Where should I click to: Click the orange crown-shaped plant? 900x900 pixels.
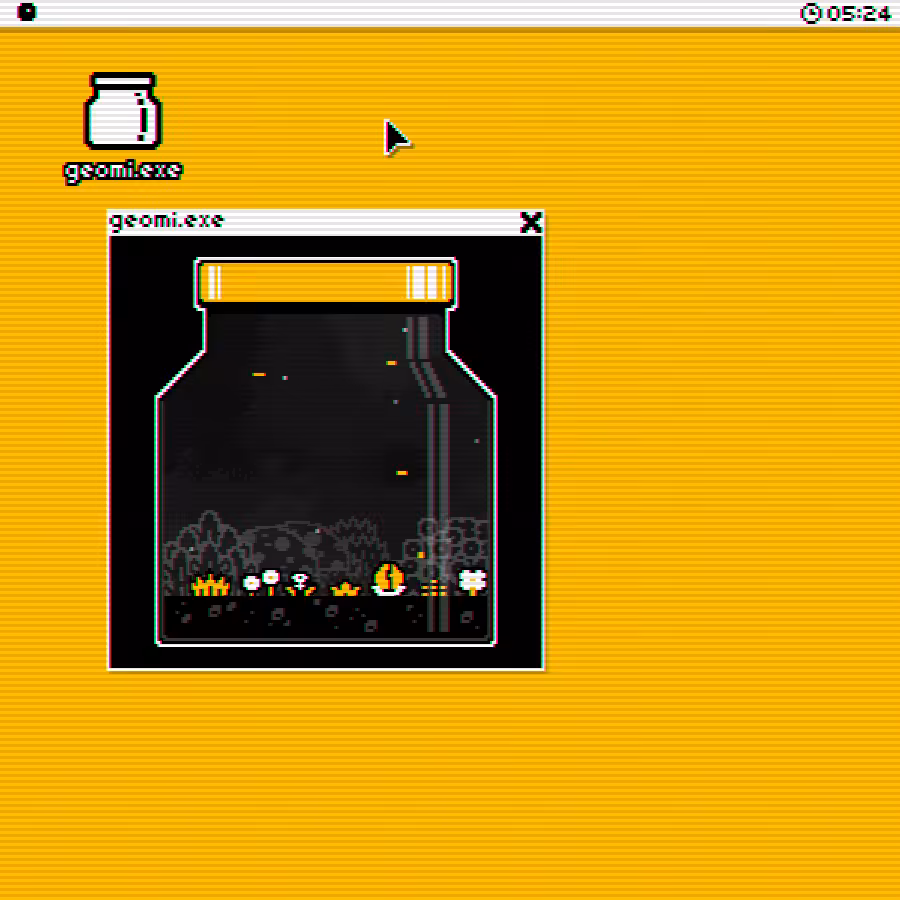pyautogui.click(x=345, y=589)
